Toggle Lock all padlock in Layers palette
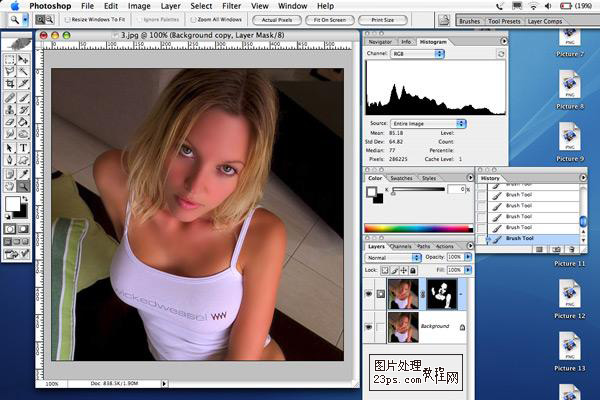 (x=413, y=271)
